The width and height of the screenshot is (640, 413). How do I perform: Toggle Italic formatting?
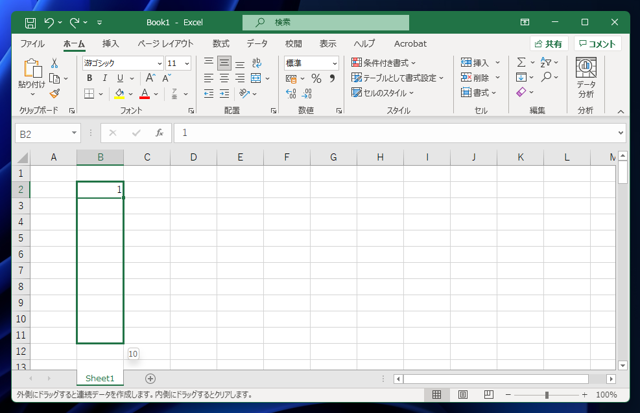pyautogui.click(x=105, y=78)
